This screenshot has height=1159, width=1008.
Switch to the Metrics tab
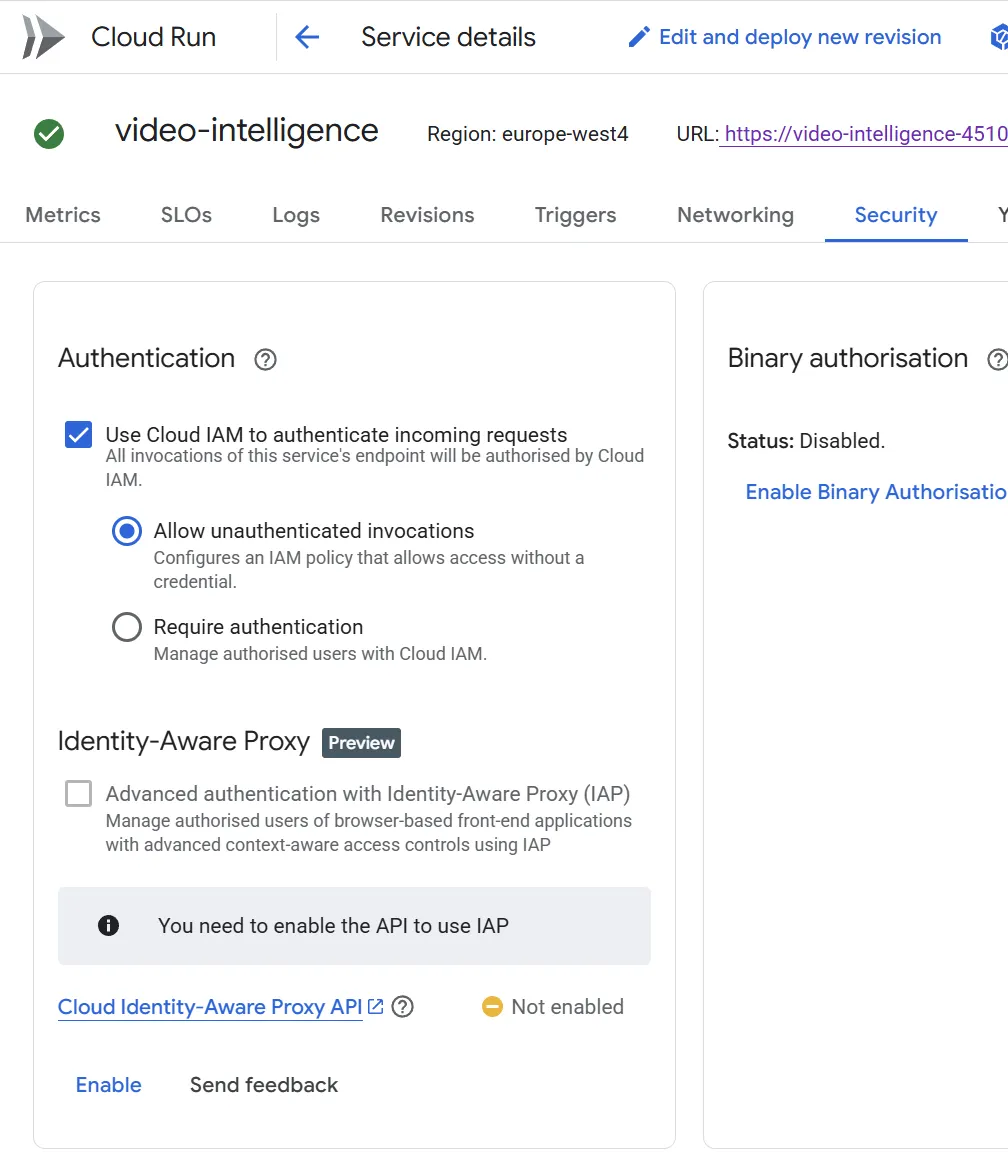coord(62,215)
